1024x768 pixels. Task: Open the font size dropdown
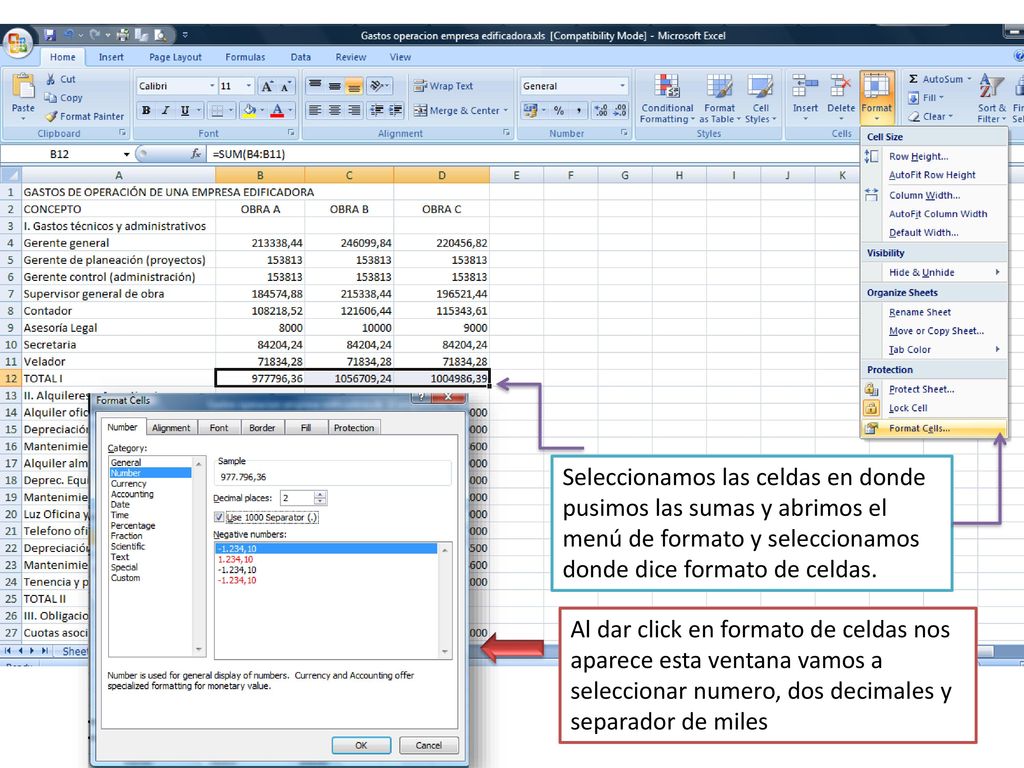click(249, 86)
